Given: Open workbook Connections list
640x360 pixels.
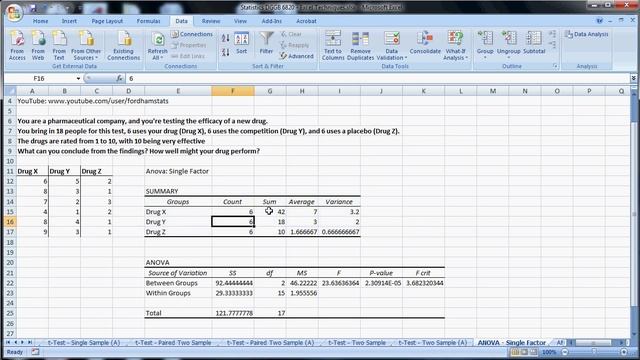Looking at the screenshot, I should click(192, 34).
